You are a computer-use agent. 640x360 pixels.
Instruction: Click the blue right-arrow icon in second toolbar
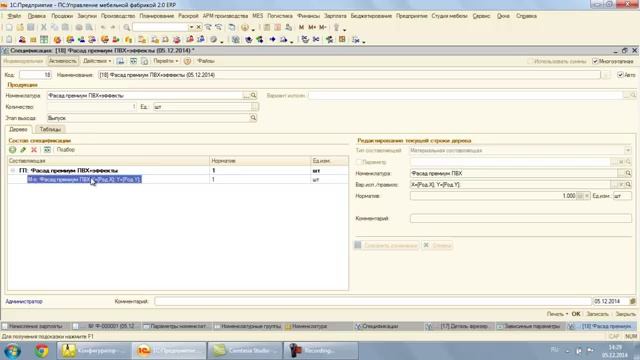272,40
